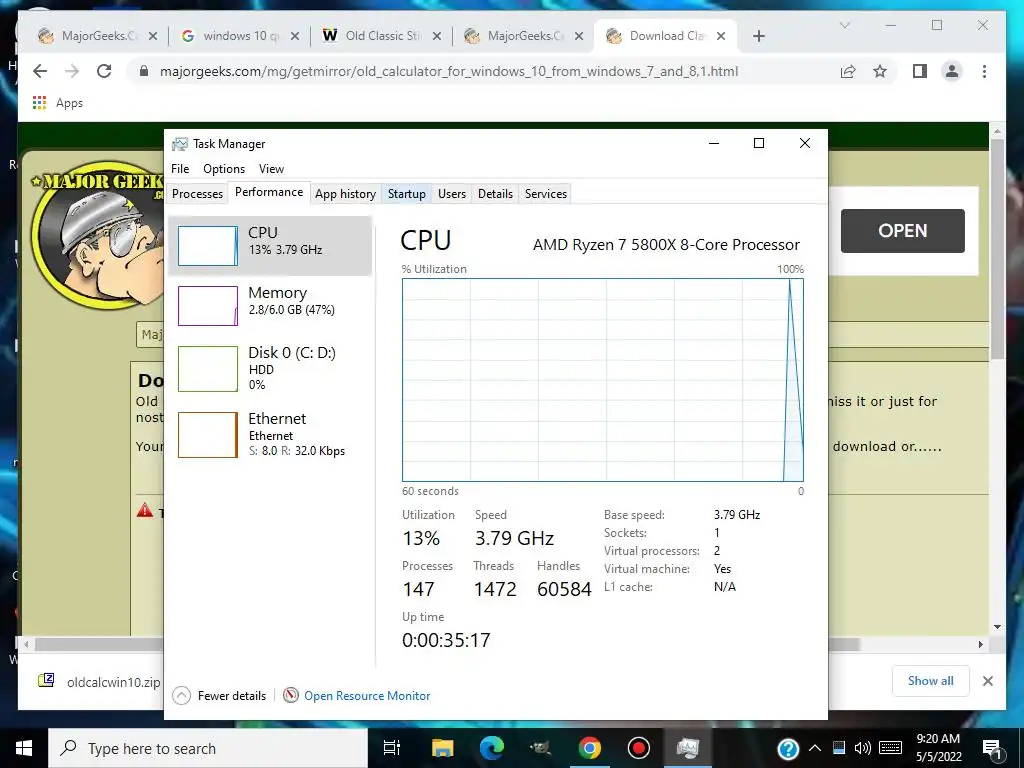This screenshot has width=1024, height=768.
Task: Open the Services tab
Action: coord(545,194)
